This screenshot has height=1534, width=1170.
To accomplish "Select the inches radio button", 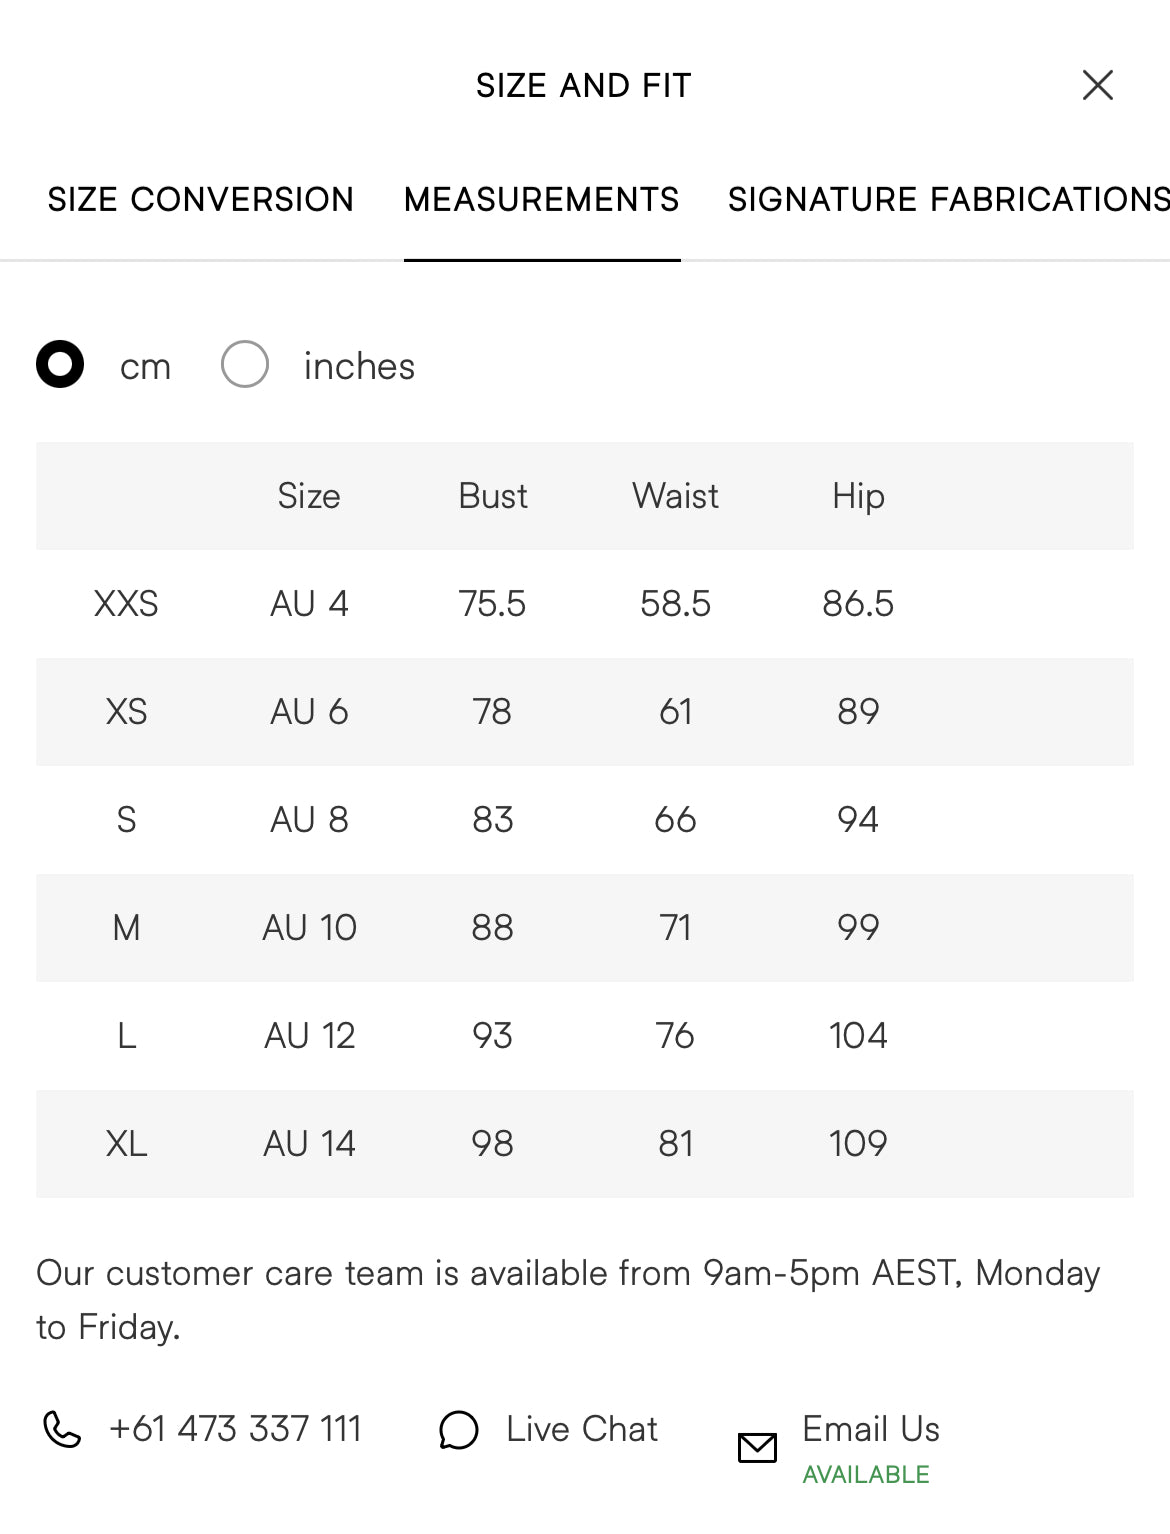I will click(245, 364).
